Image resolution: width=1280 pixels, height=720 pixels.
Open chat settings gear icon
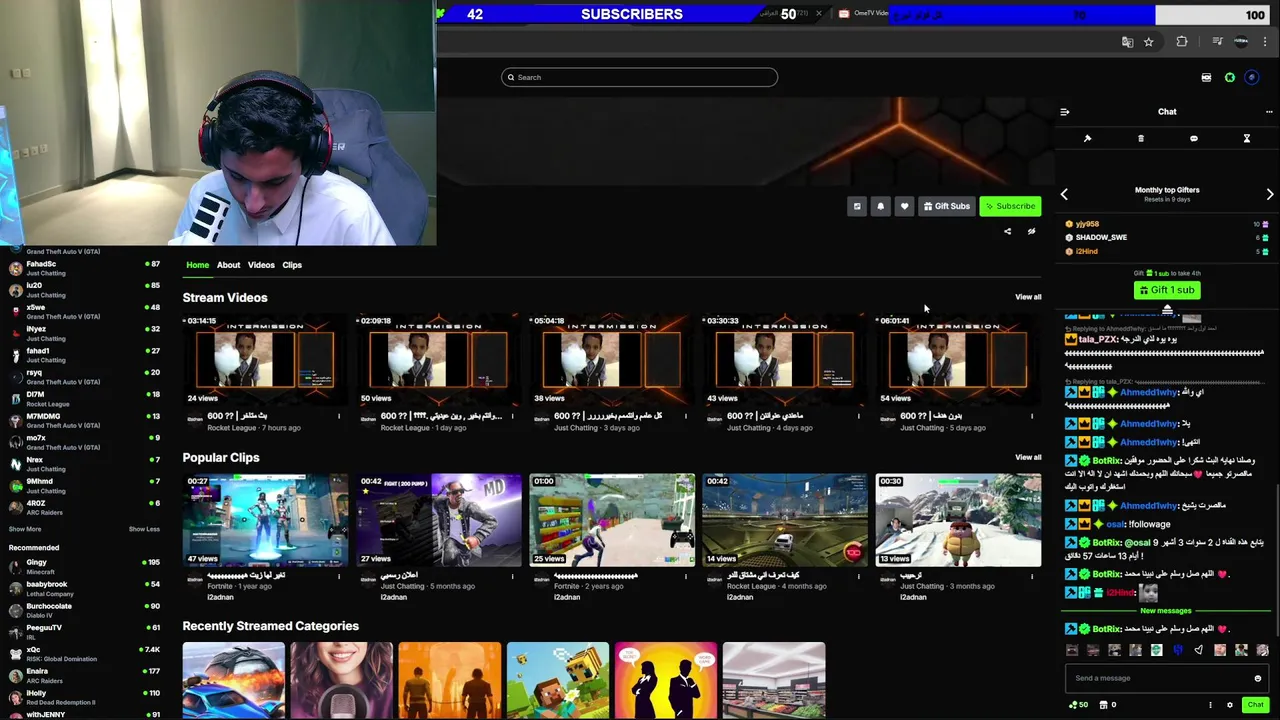[x=1230, y=705]
